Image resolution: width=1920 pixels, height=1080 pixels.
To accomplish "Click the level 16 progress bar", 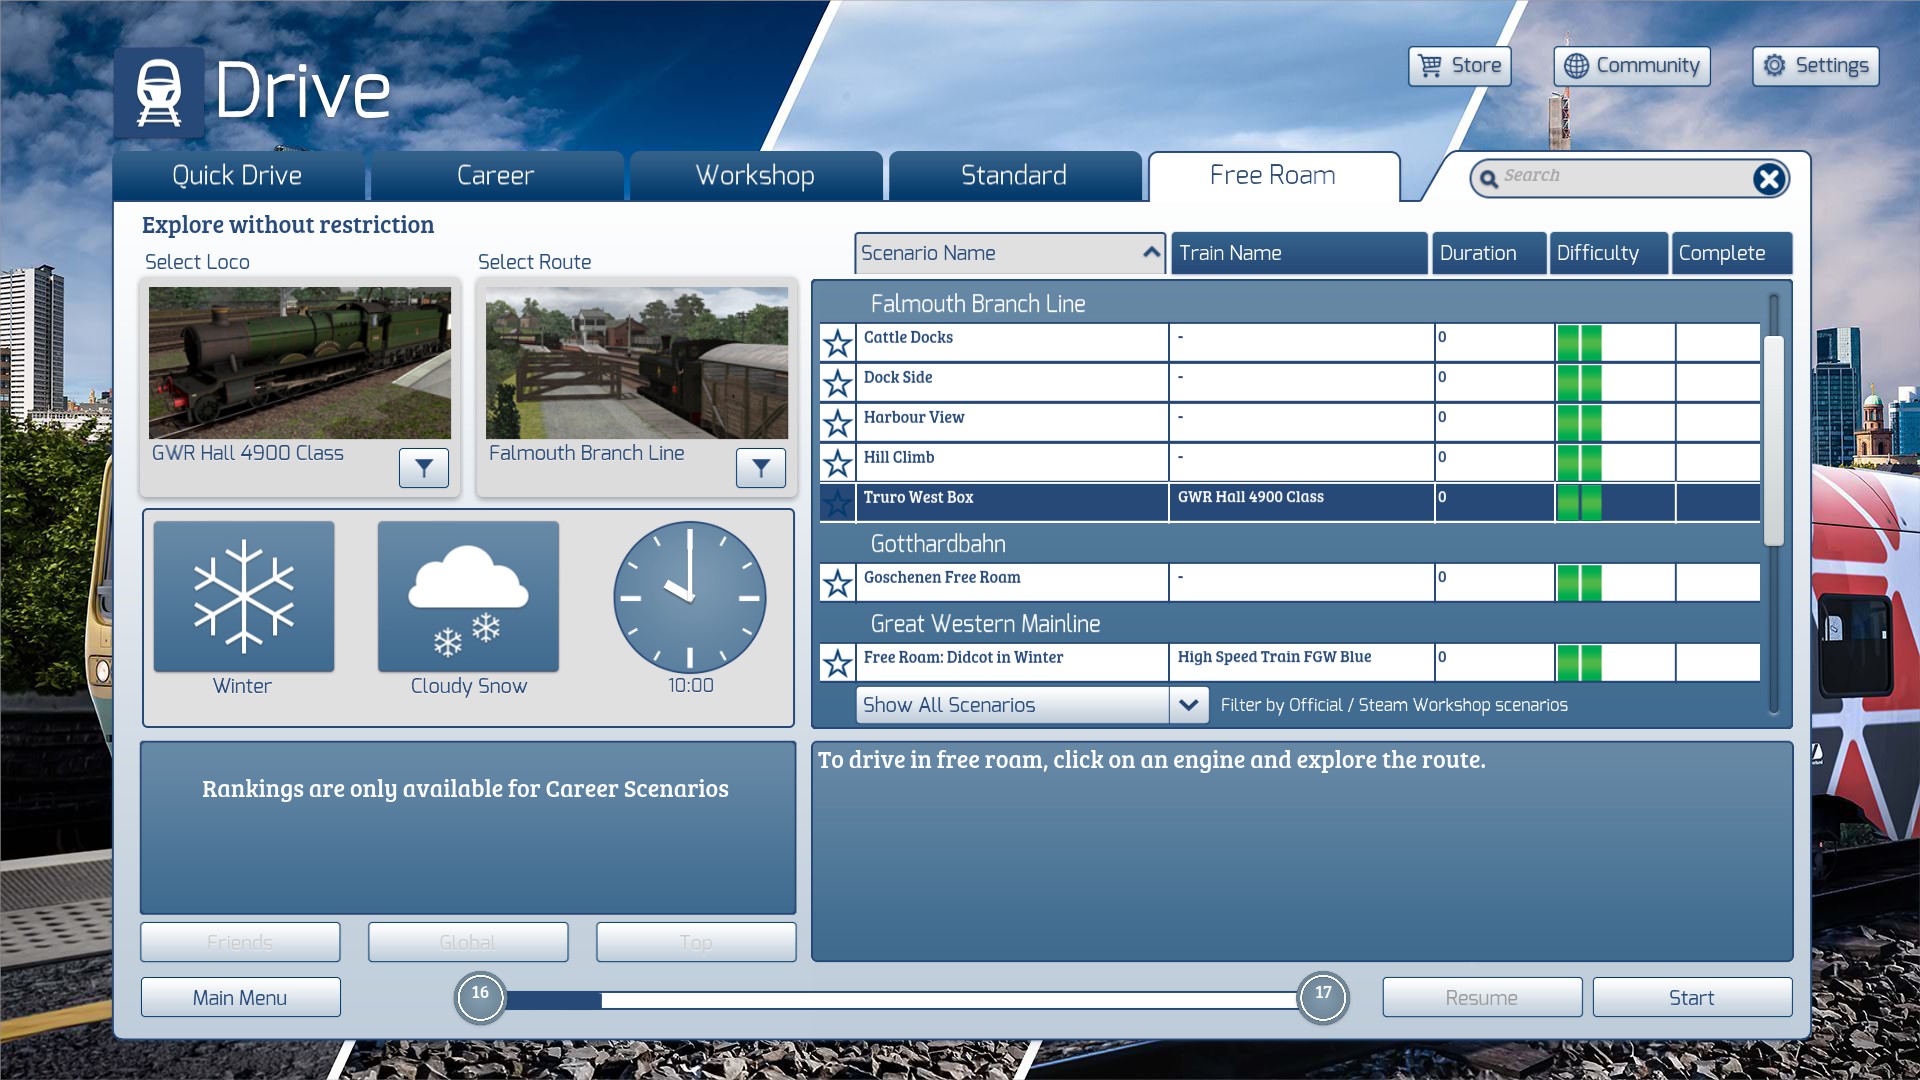I will (x=900, y=999).
